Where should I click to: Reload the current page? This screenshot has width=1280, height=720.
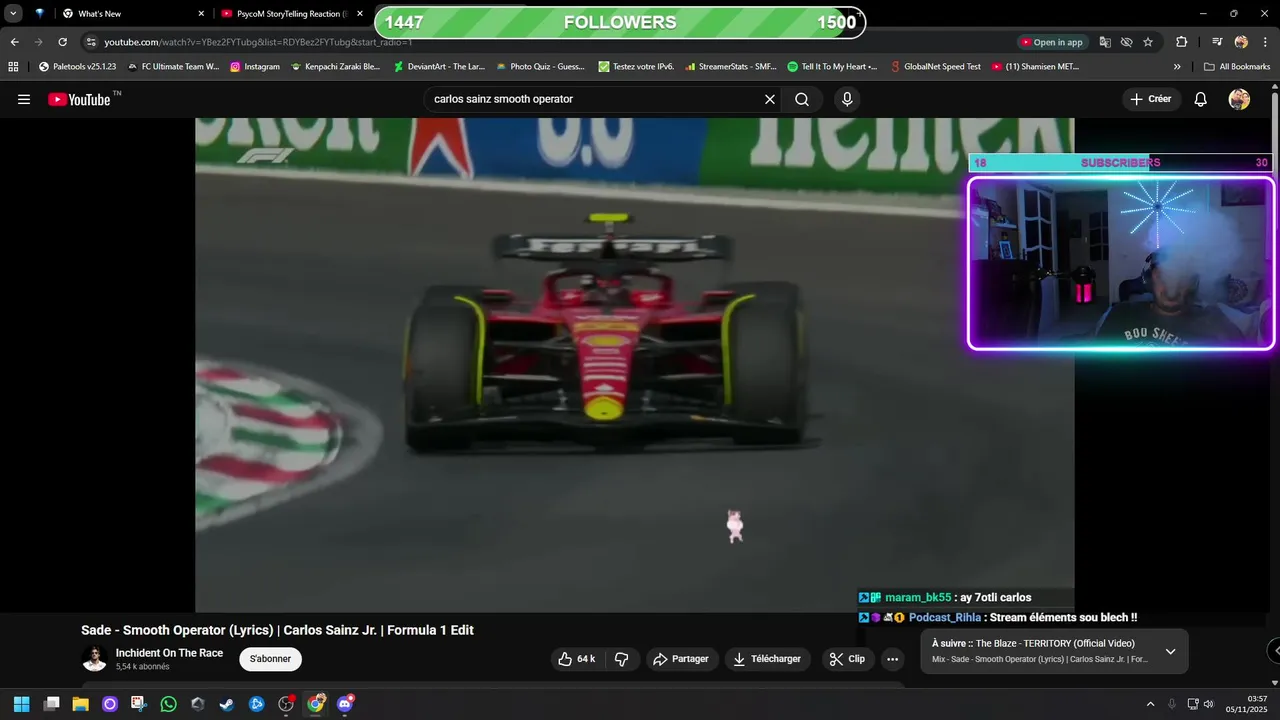(62, 42)
